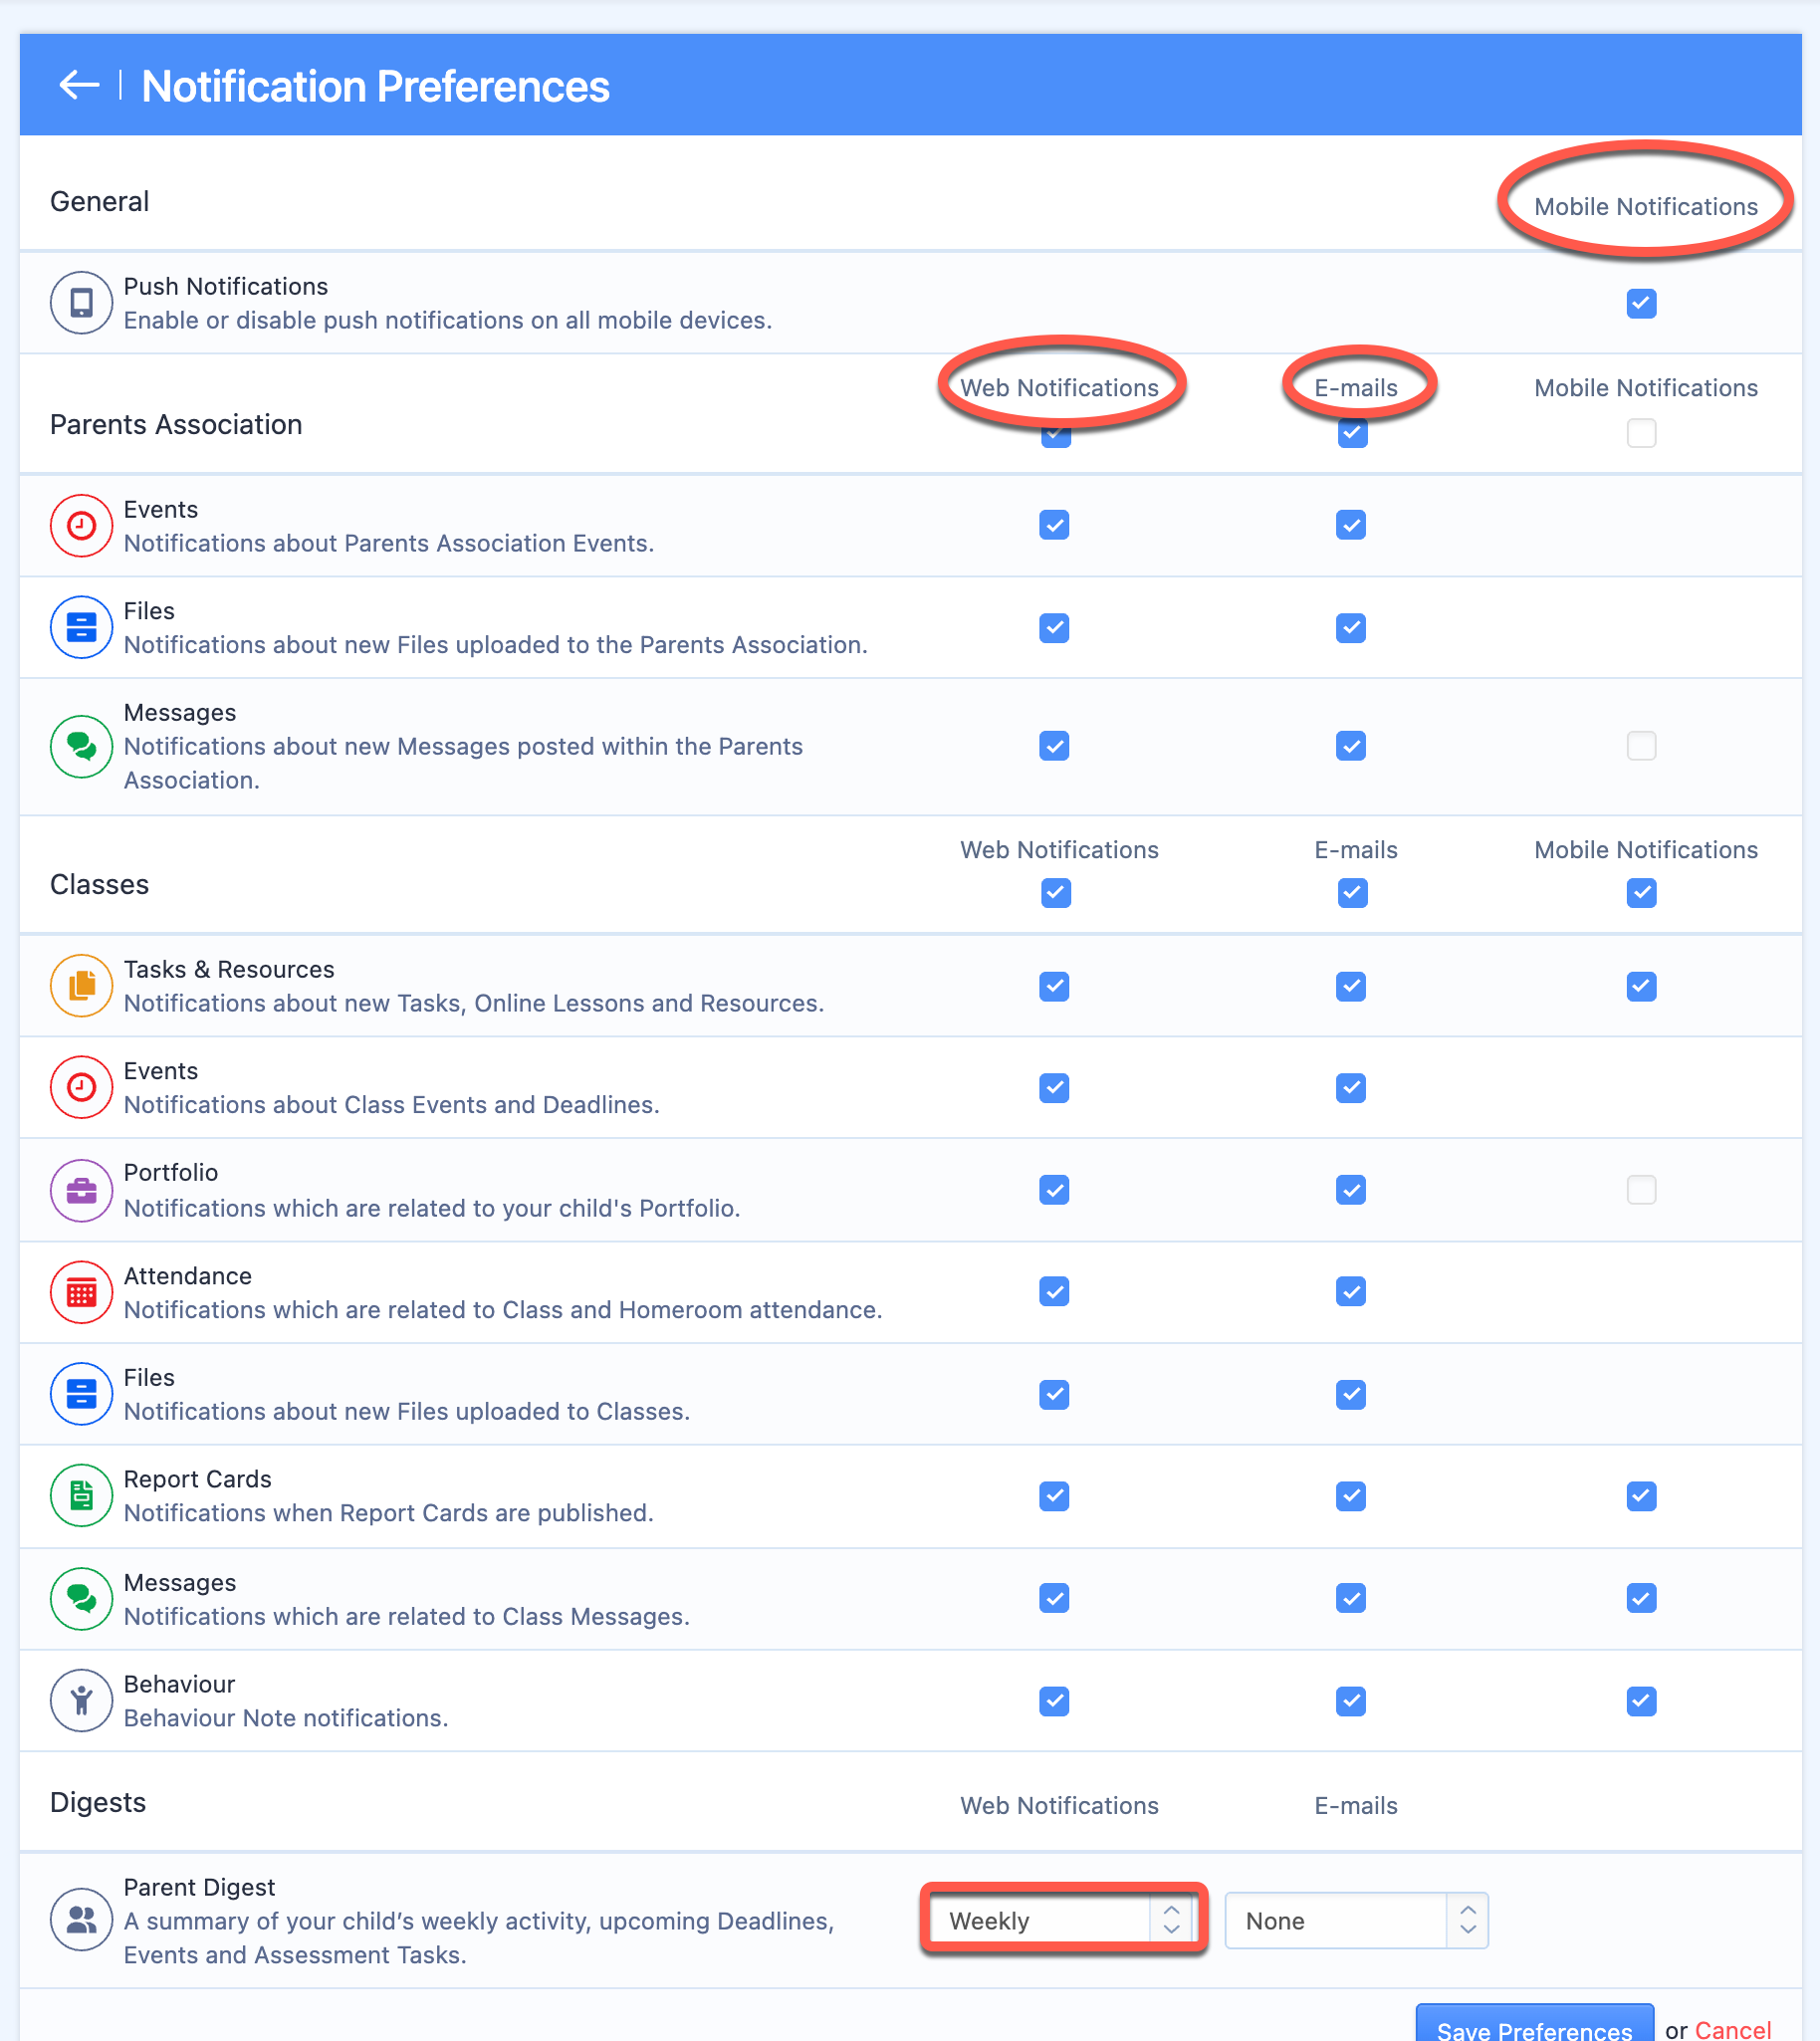
Task: Enable mobile notifications for Parents Association
Action: [x=1641, y=433]
